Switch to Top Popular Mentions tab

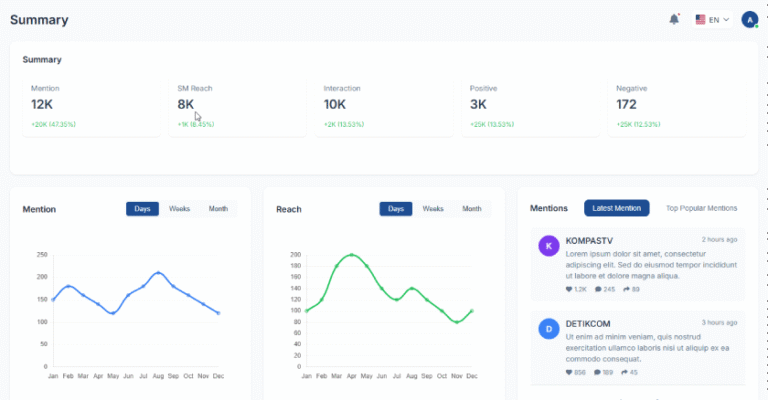click(x=701, y=208)
